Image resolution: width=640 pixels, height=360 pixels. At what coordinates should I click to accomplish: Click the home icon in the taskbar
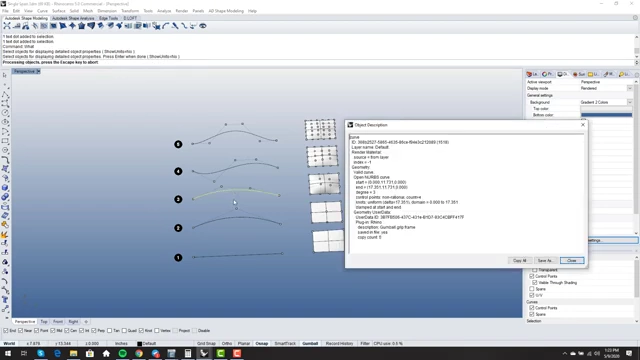pyautogui.click(x=106, y=353)
